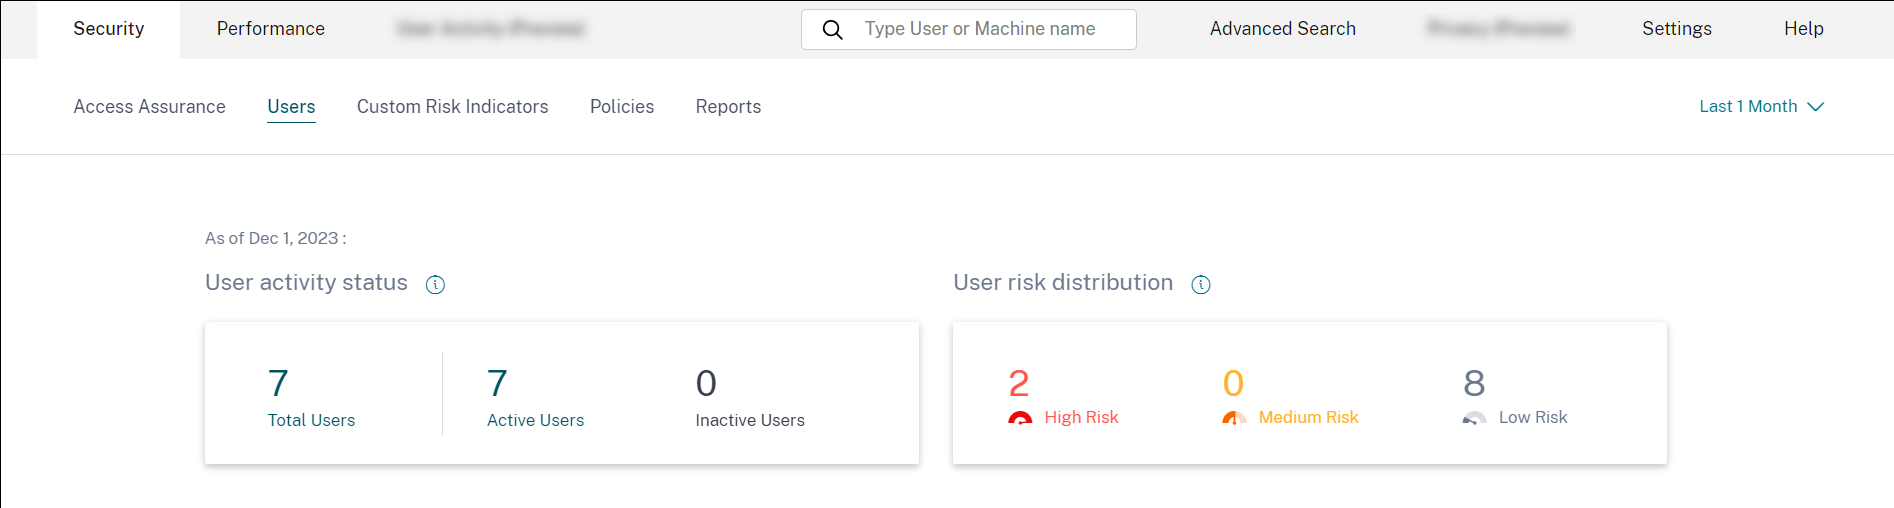Select the Security tab

click(x=108, y=29)
